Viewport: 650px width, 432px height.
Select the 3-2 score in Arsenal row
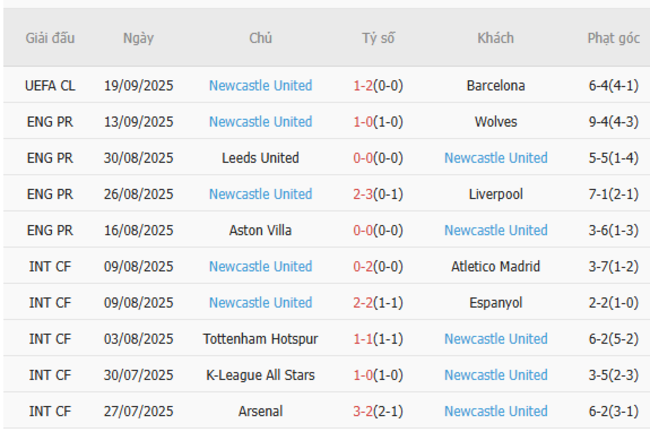point(363,411)
